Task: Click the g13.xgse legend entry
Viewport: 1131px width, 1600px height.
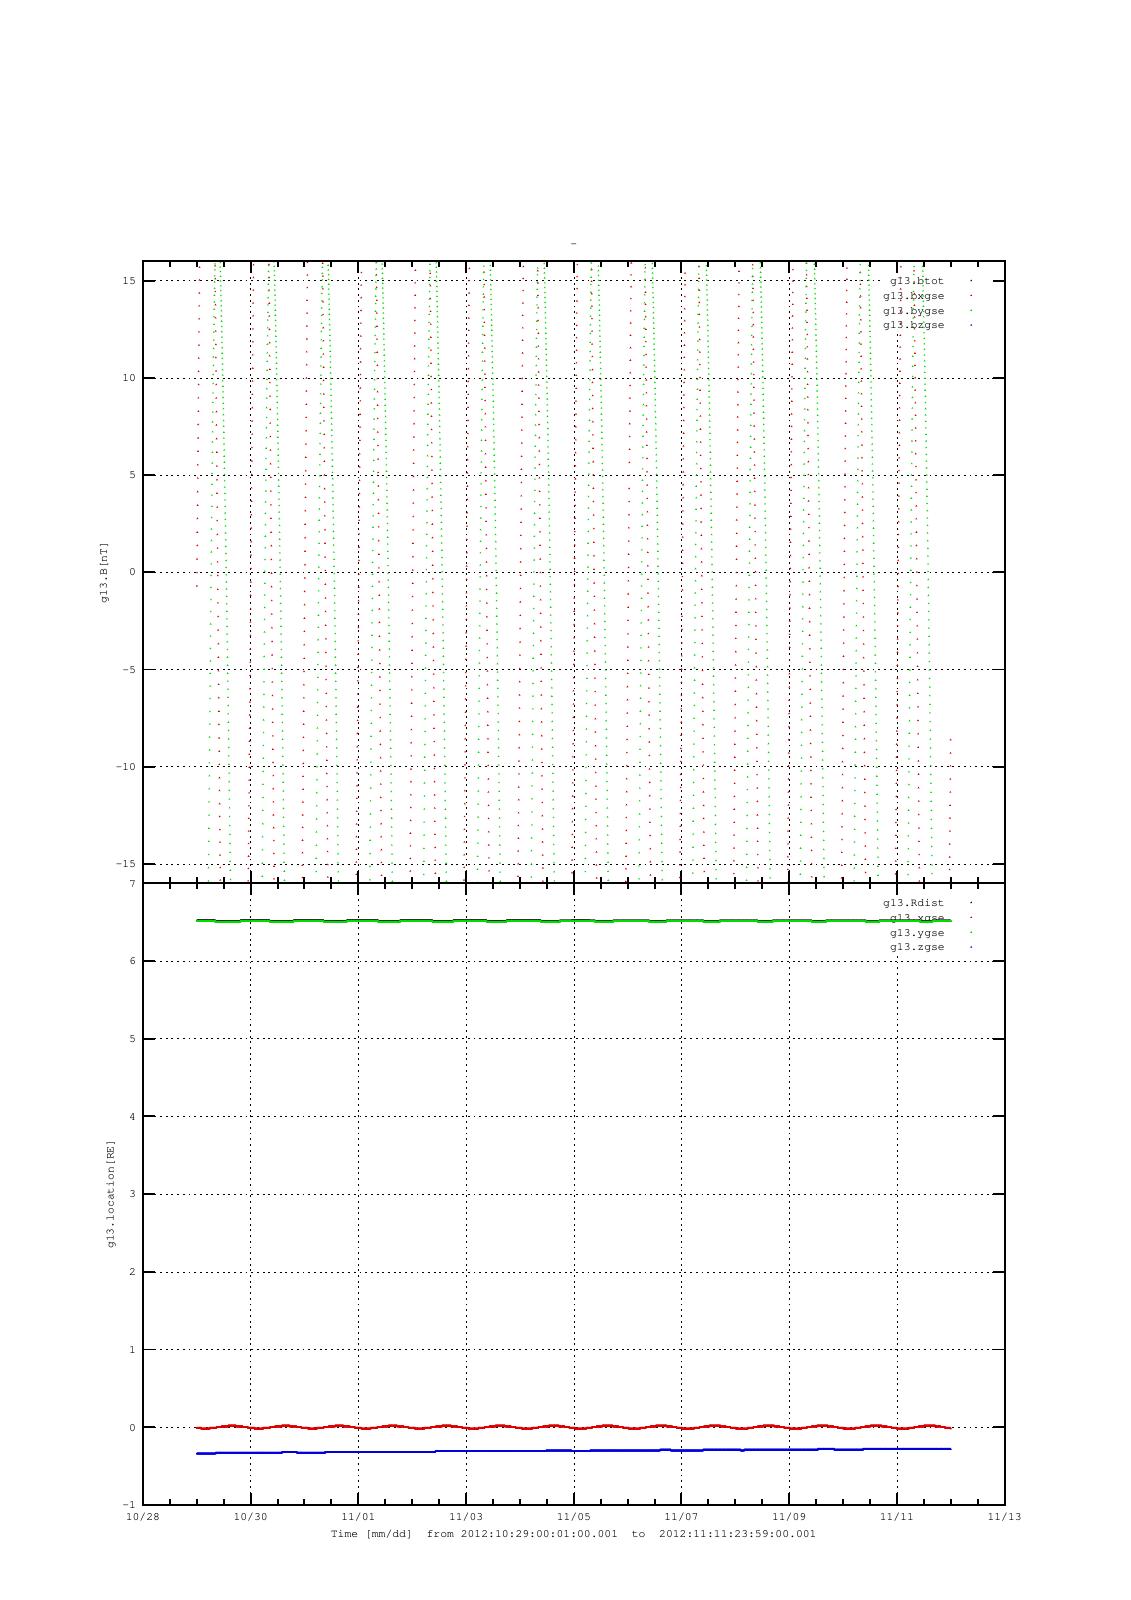Action: pyautogui.click(x=917, y=918)
